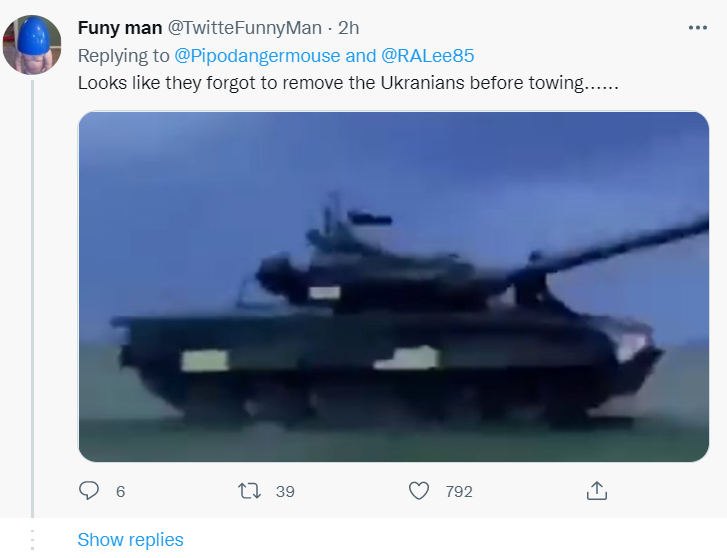This screenshot has width=727, height=558.
Task: Open the three-dot more options menu
Action: pyautogui.click(x=697, y=27)
